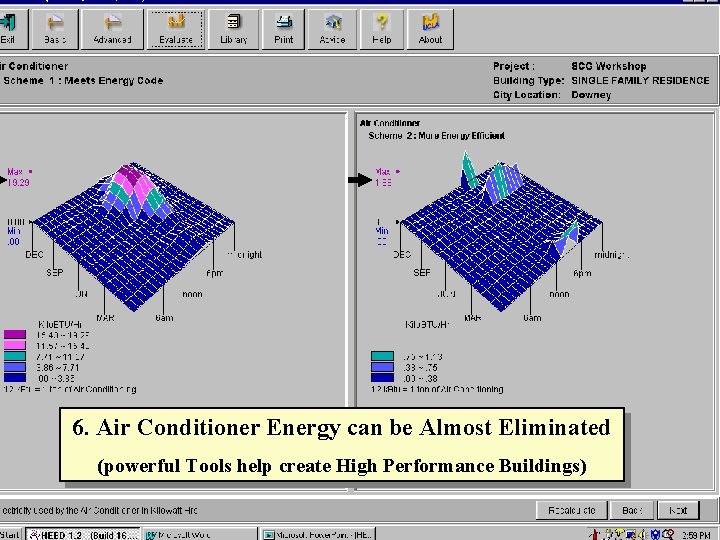
Task: Open the Basic design screens
Action: (x=55, y=29)
